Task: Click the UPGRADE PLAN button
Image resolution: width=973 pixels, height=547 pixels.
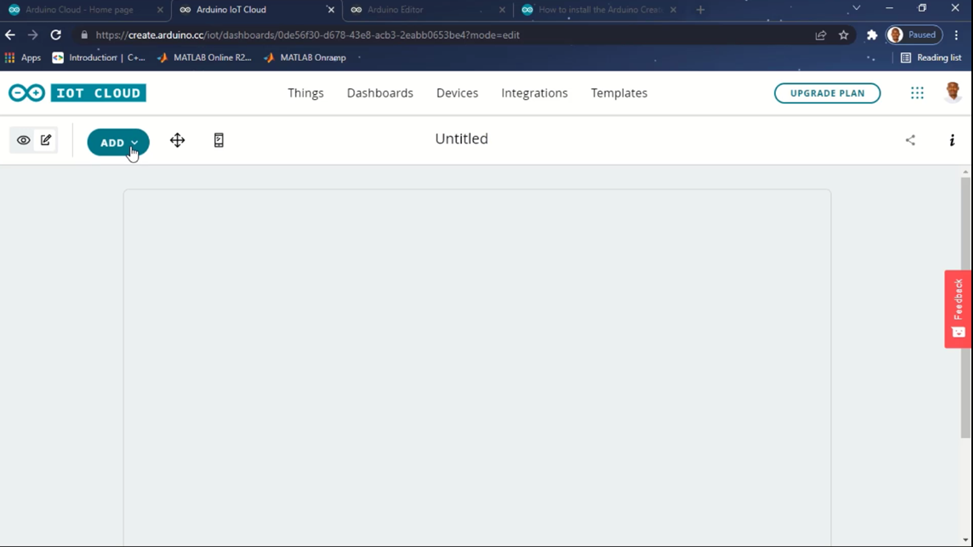Action: (827, 93)
